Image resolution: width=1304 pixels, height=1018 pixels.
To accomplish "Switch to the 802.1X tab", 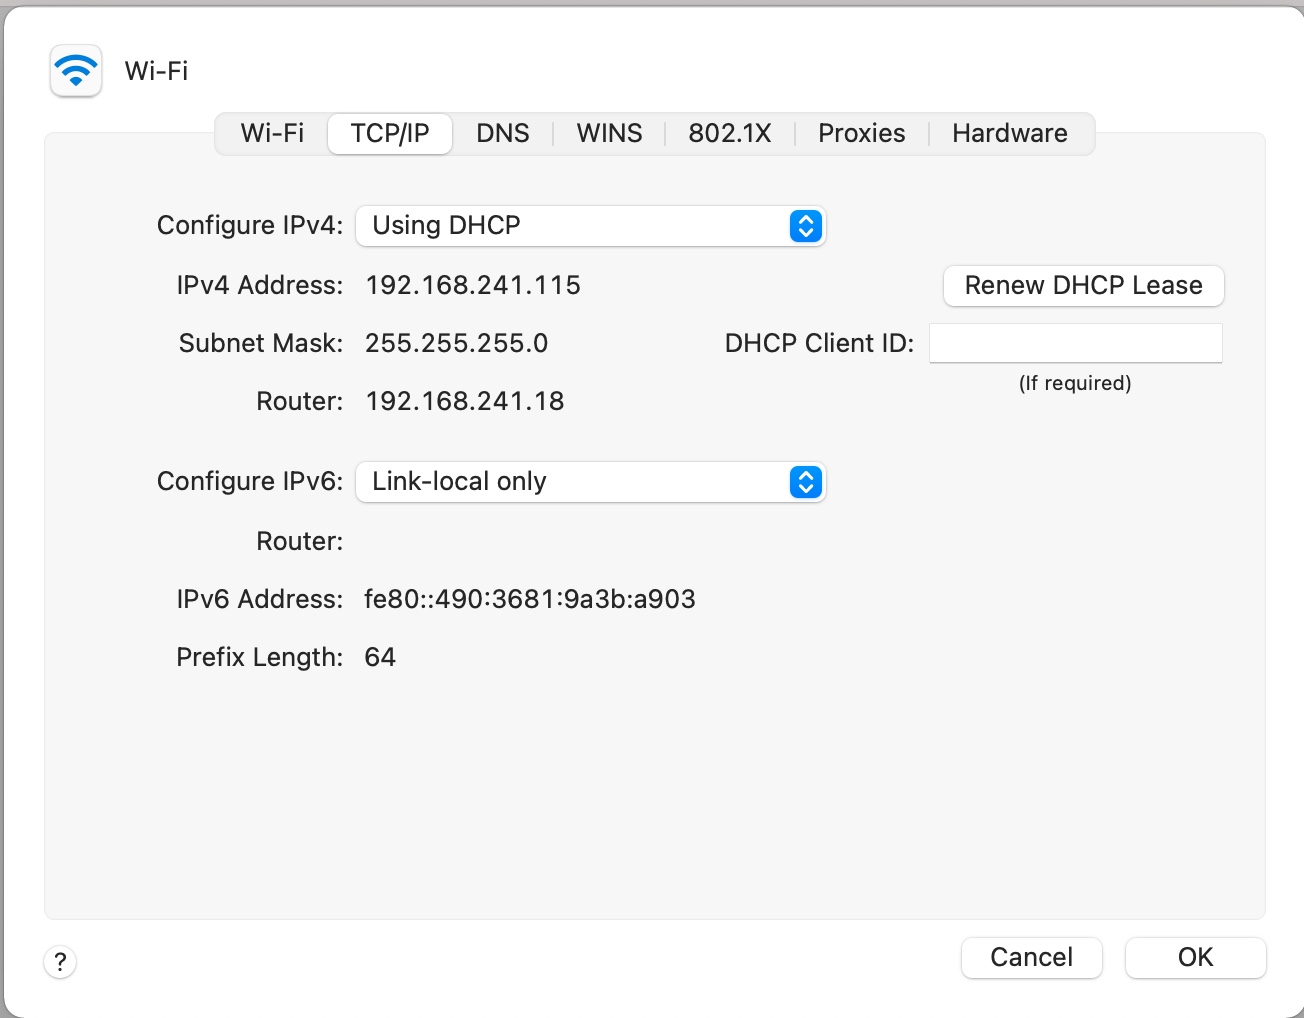I will tap(729, 134).
